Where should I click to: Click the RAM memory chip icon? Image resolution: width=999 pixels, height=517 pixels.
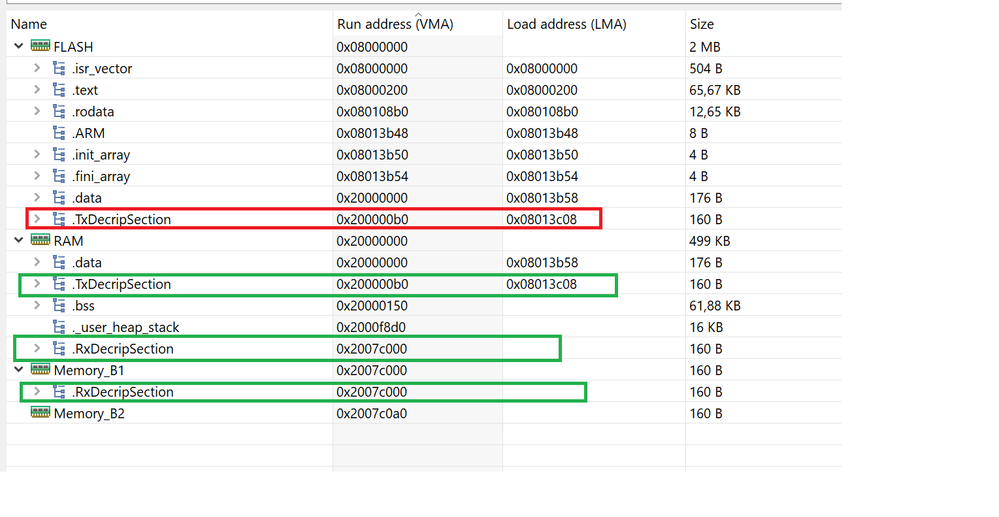40,240
